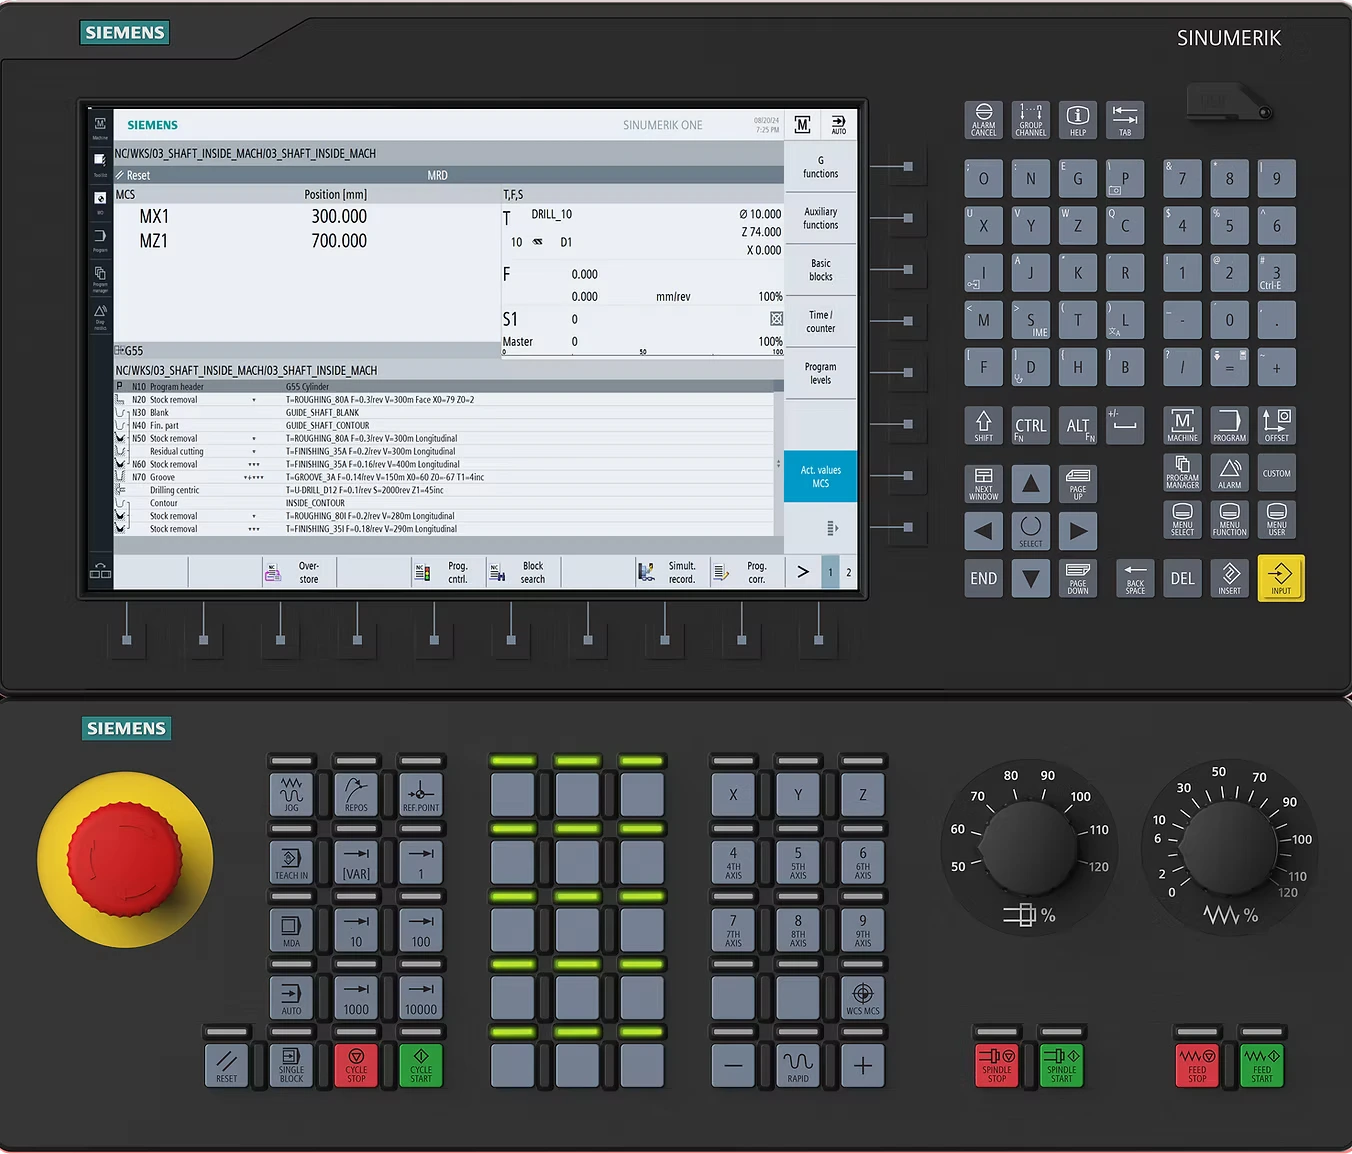Click the Block search softkey
Image resolution: width=1352 pixels, height=1154 pixels.
click(523, 572)
